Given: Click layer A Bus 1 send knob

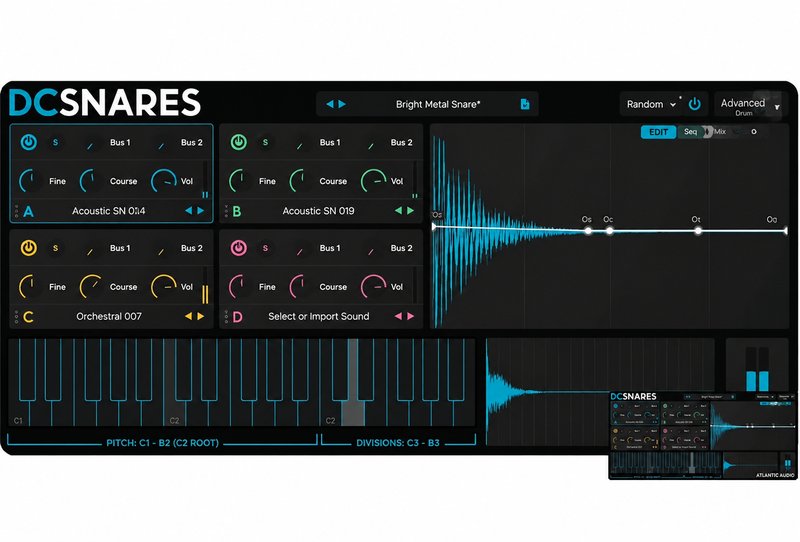Looking at the screenshot, I should pos(90,145).
